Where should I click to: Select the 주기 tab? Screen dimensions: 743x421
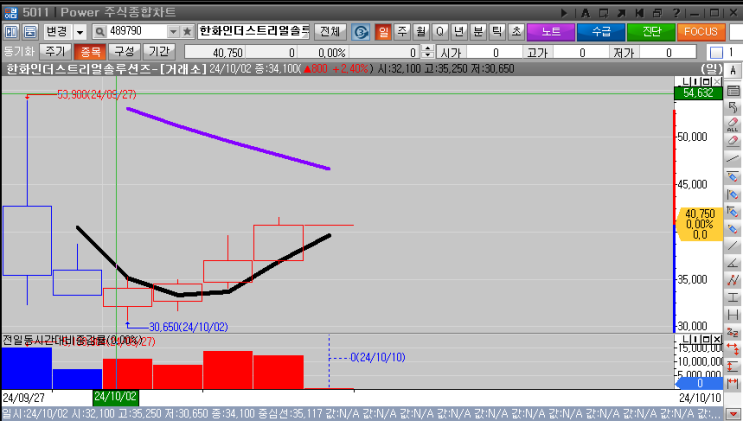pos(55,51)
